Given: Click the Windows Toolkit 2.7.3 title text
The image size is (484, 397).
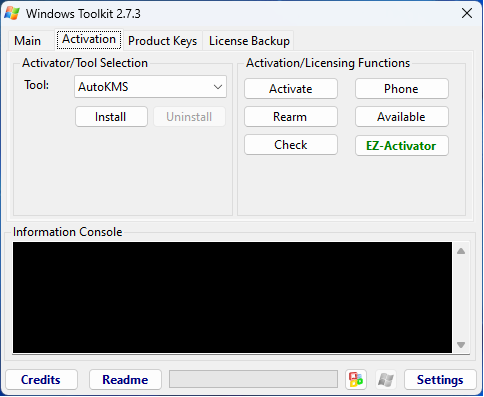Looking at the screenshot, I should (83, 14).
